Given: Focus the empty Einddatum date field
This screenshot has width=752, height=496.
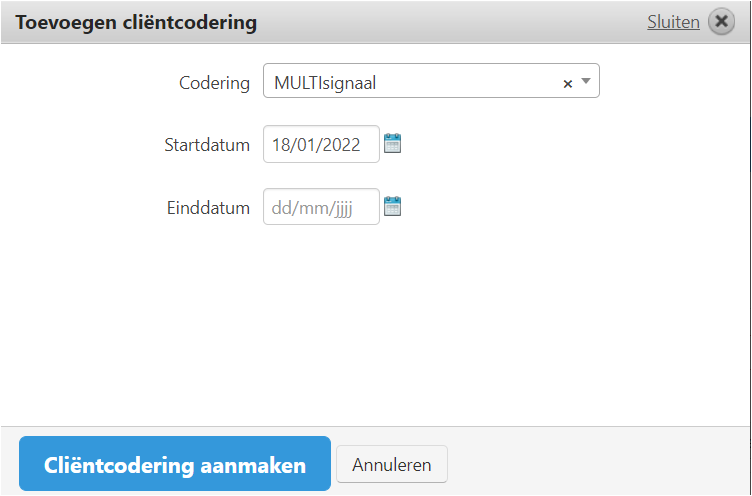Looking at the screenshot, I should [x=321, y=207].
